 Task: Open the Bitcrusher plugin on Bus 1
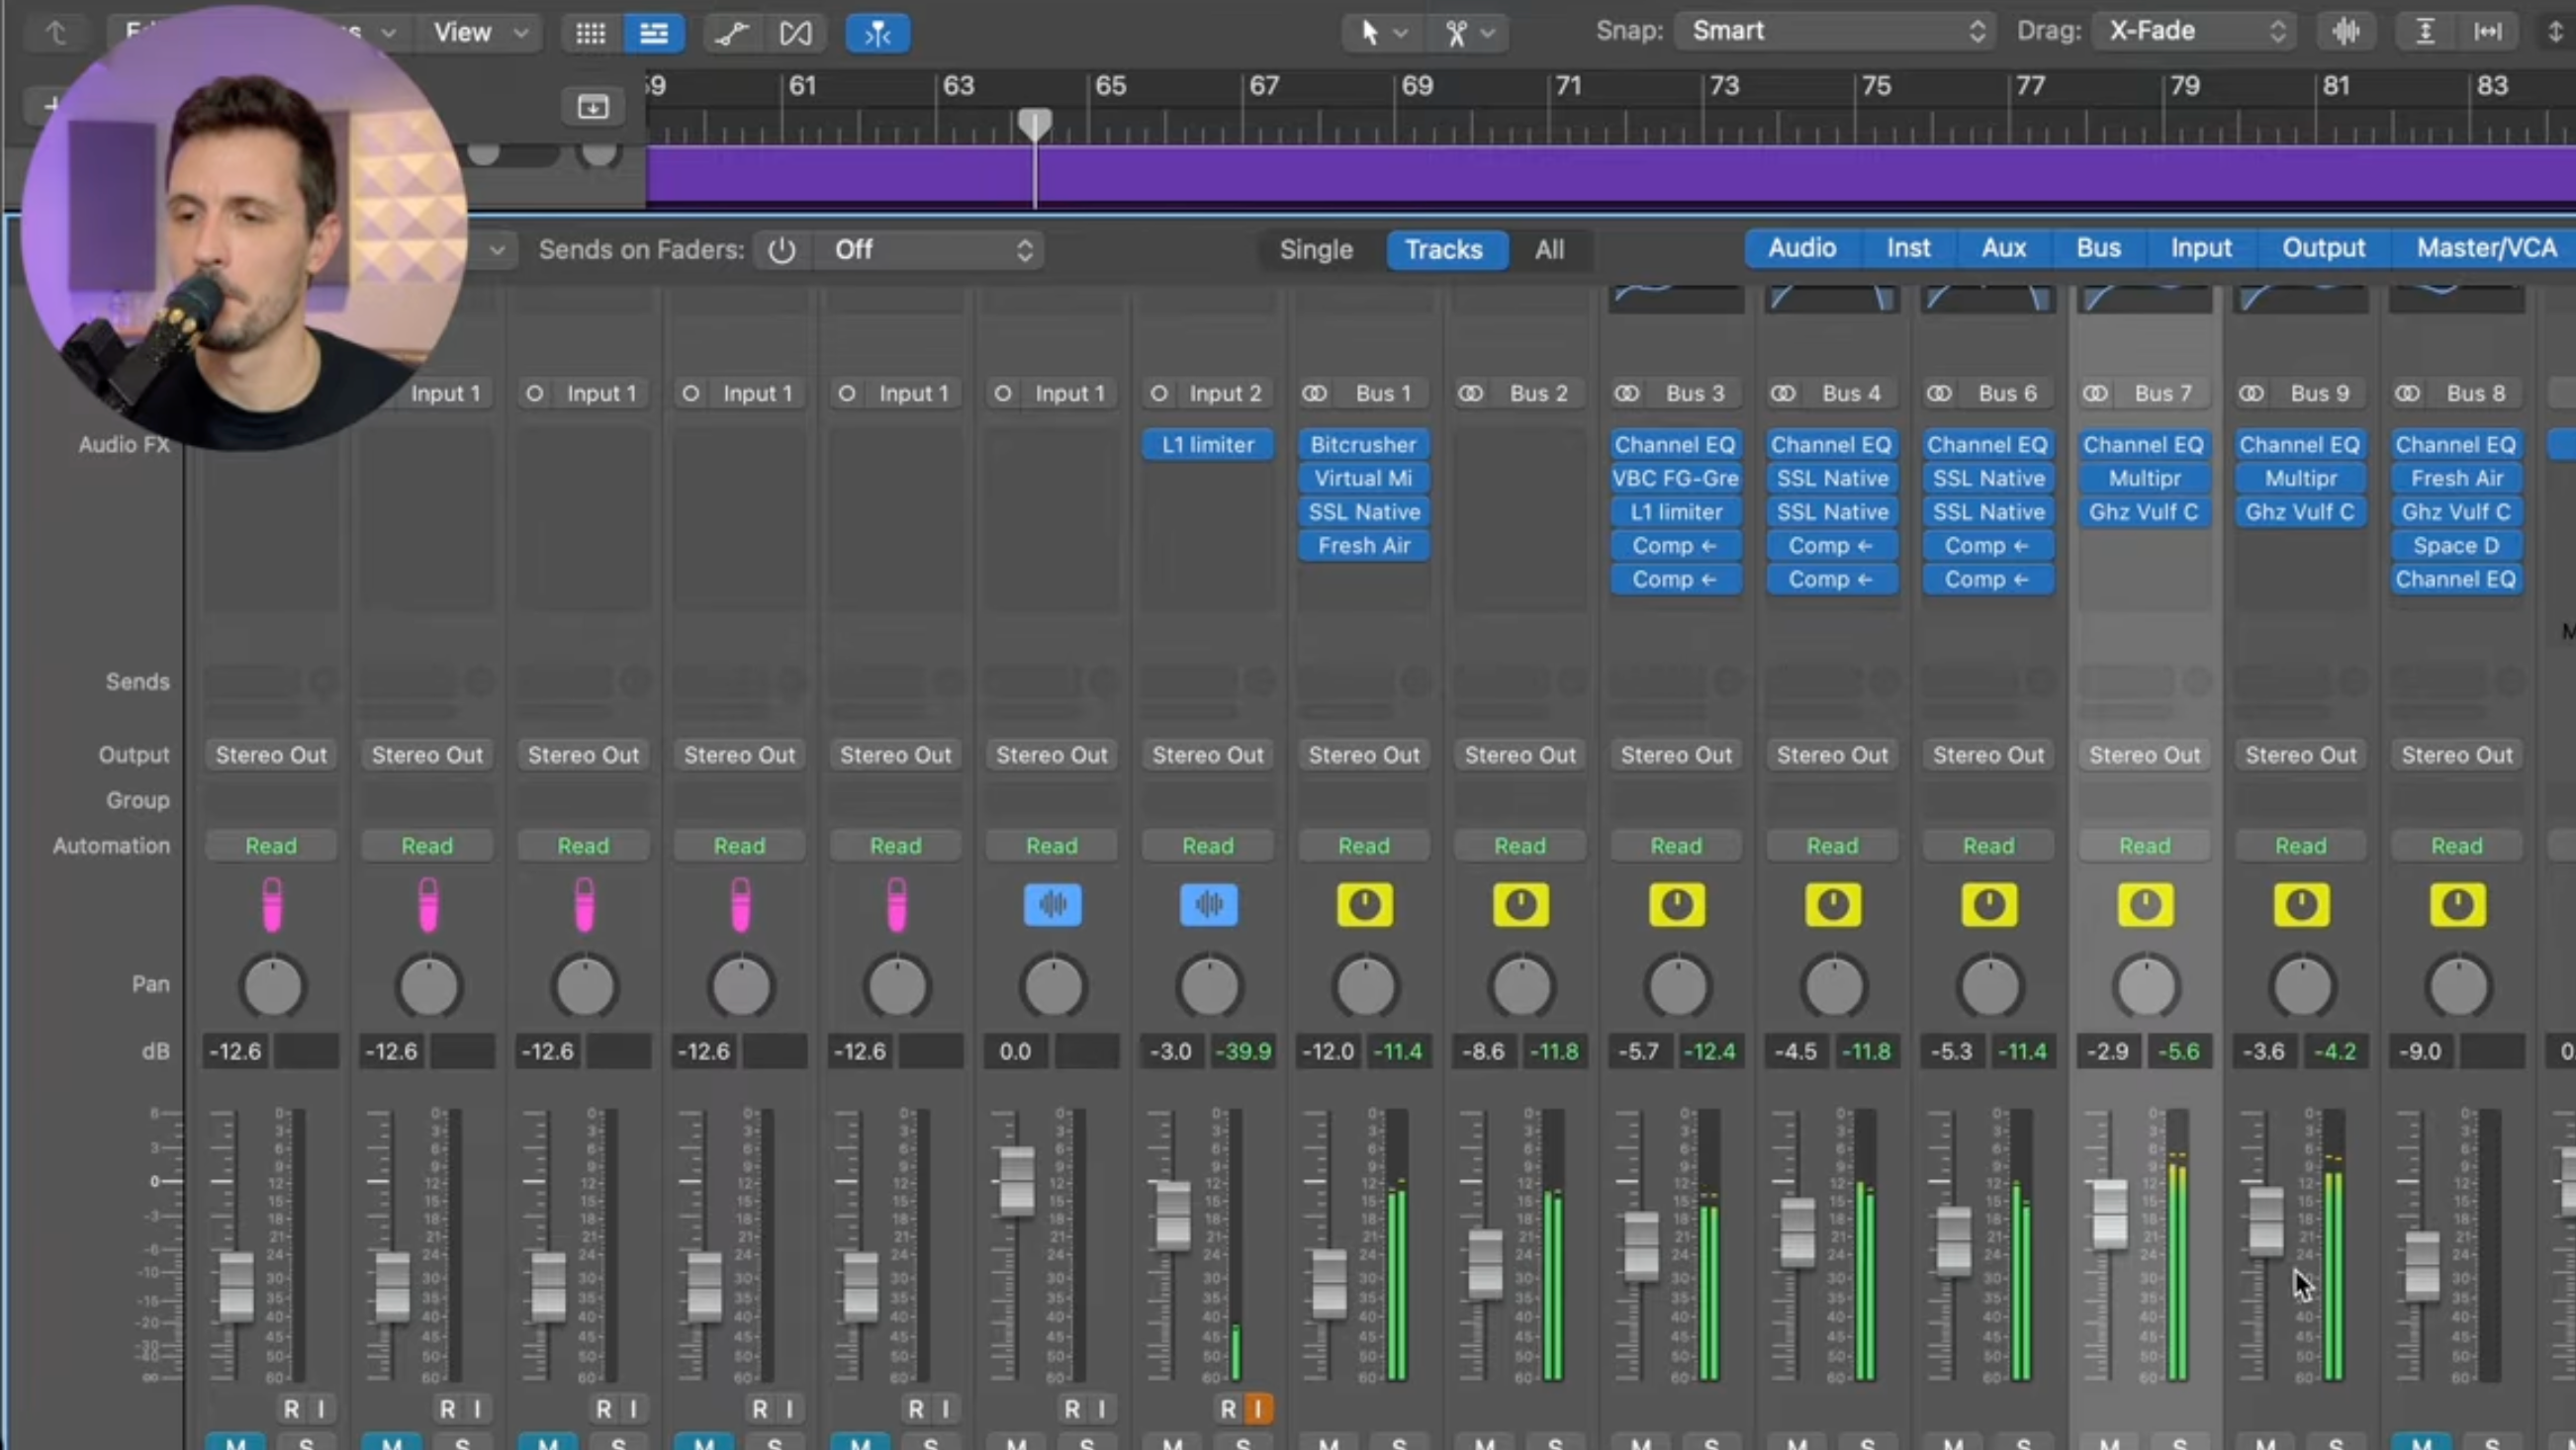click(1363, 444)
